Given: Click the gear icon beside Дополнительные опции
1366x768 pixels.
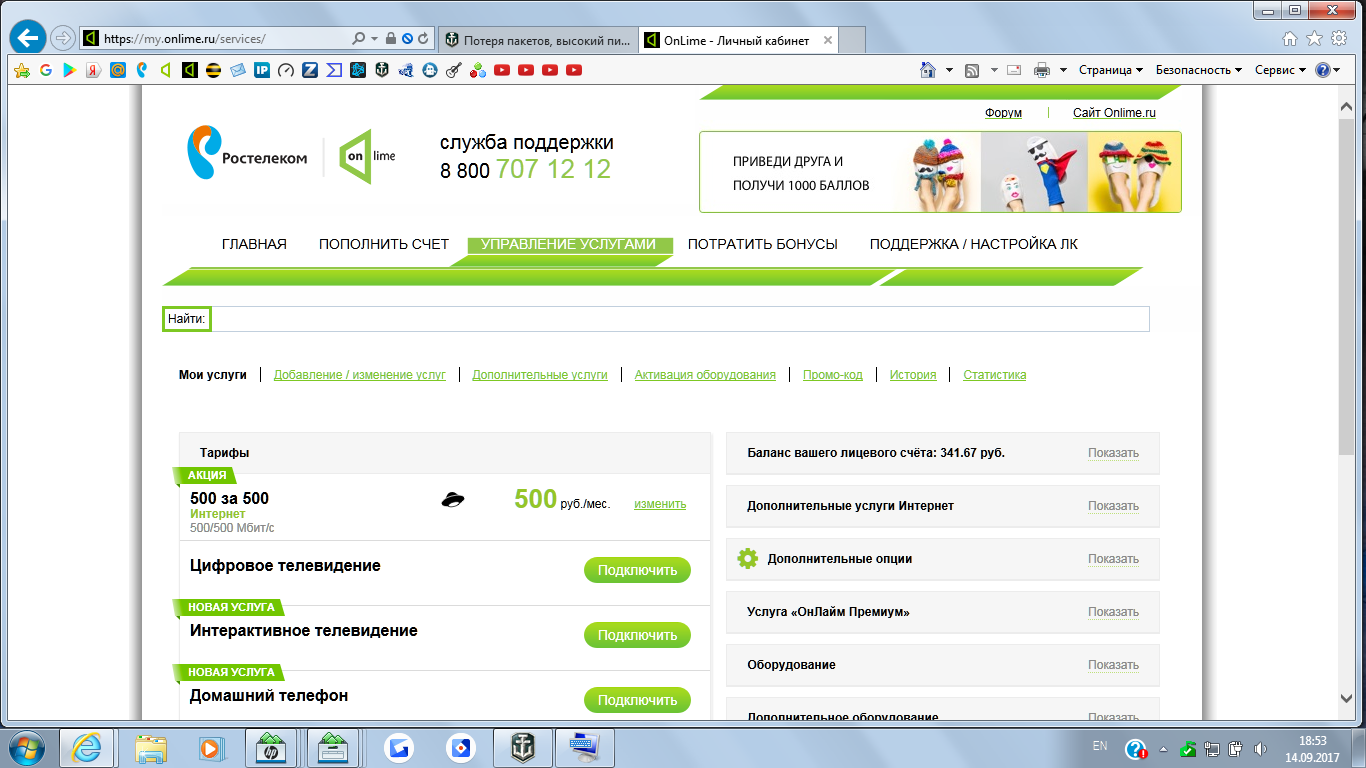Looking at the screenshot, I should (747, 559).
